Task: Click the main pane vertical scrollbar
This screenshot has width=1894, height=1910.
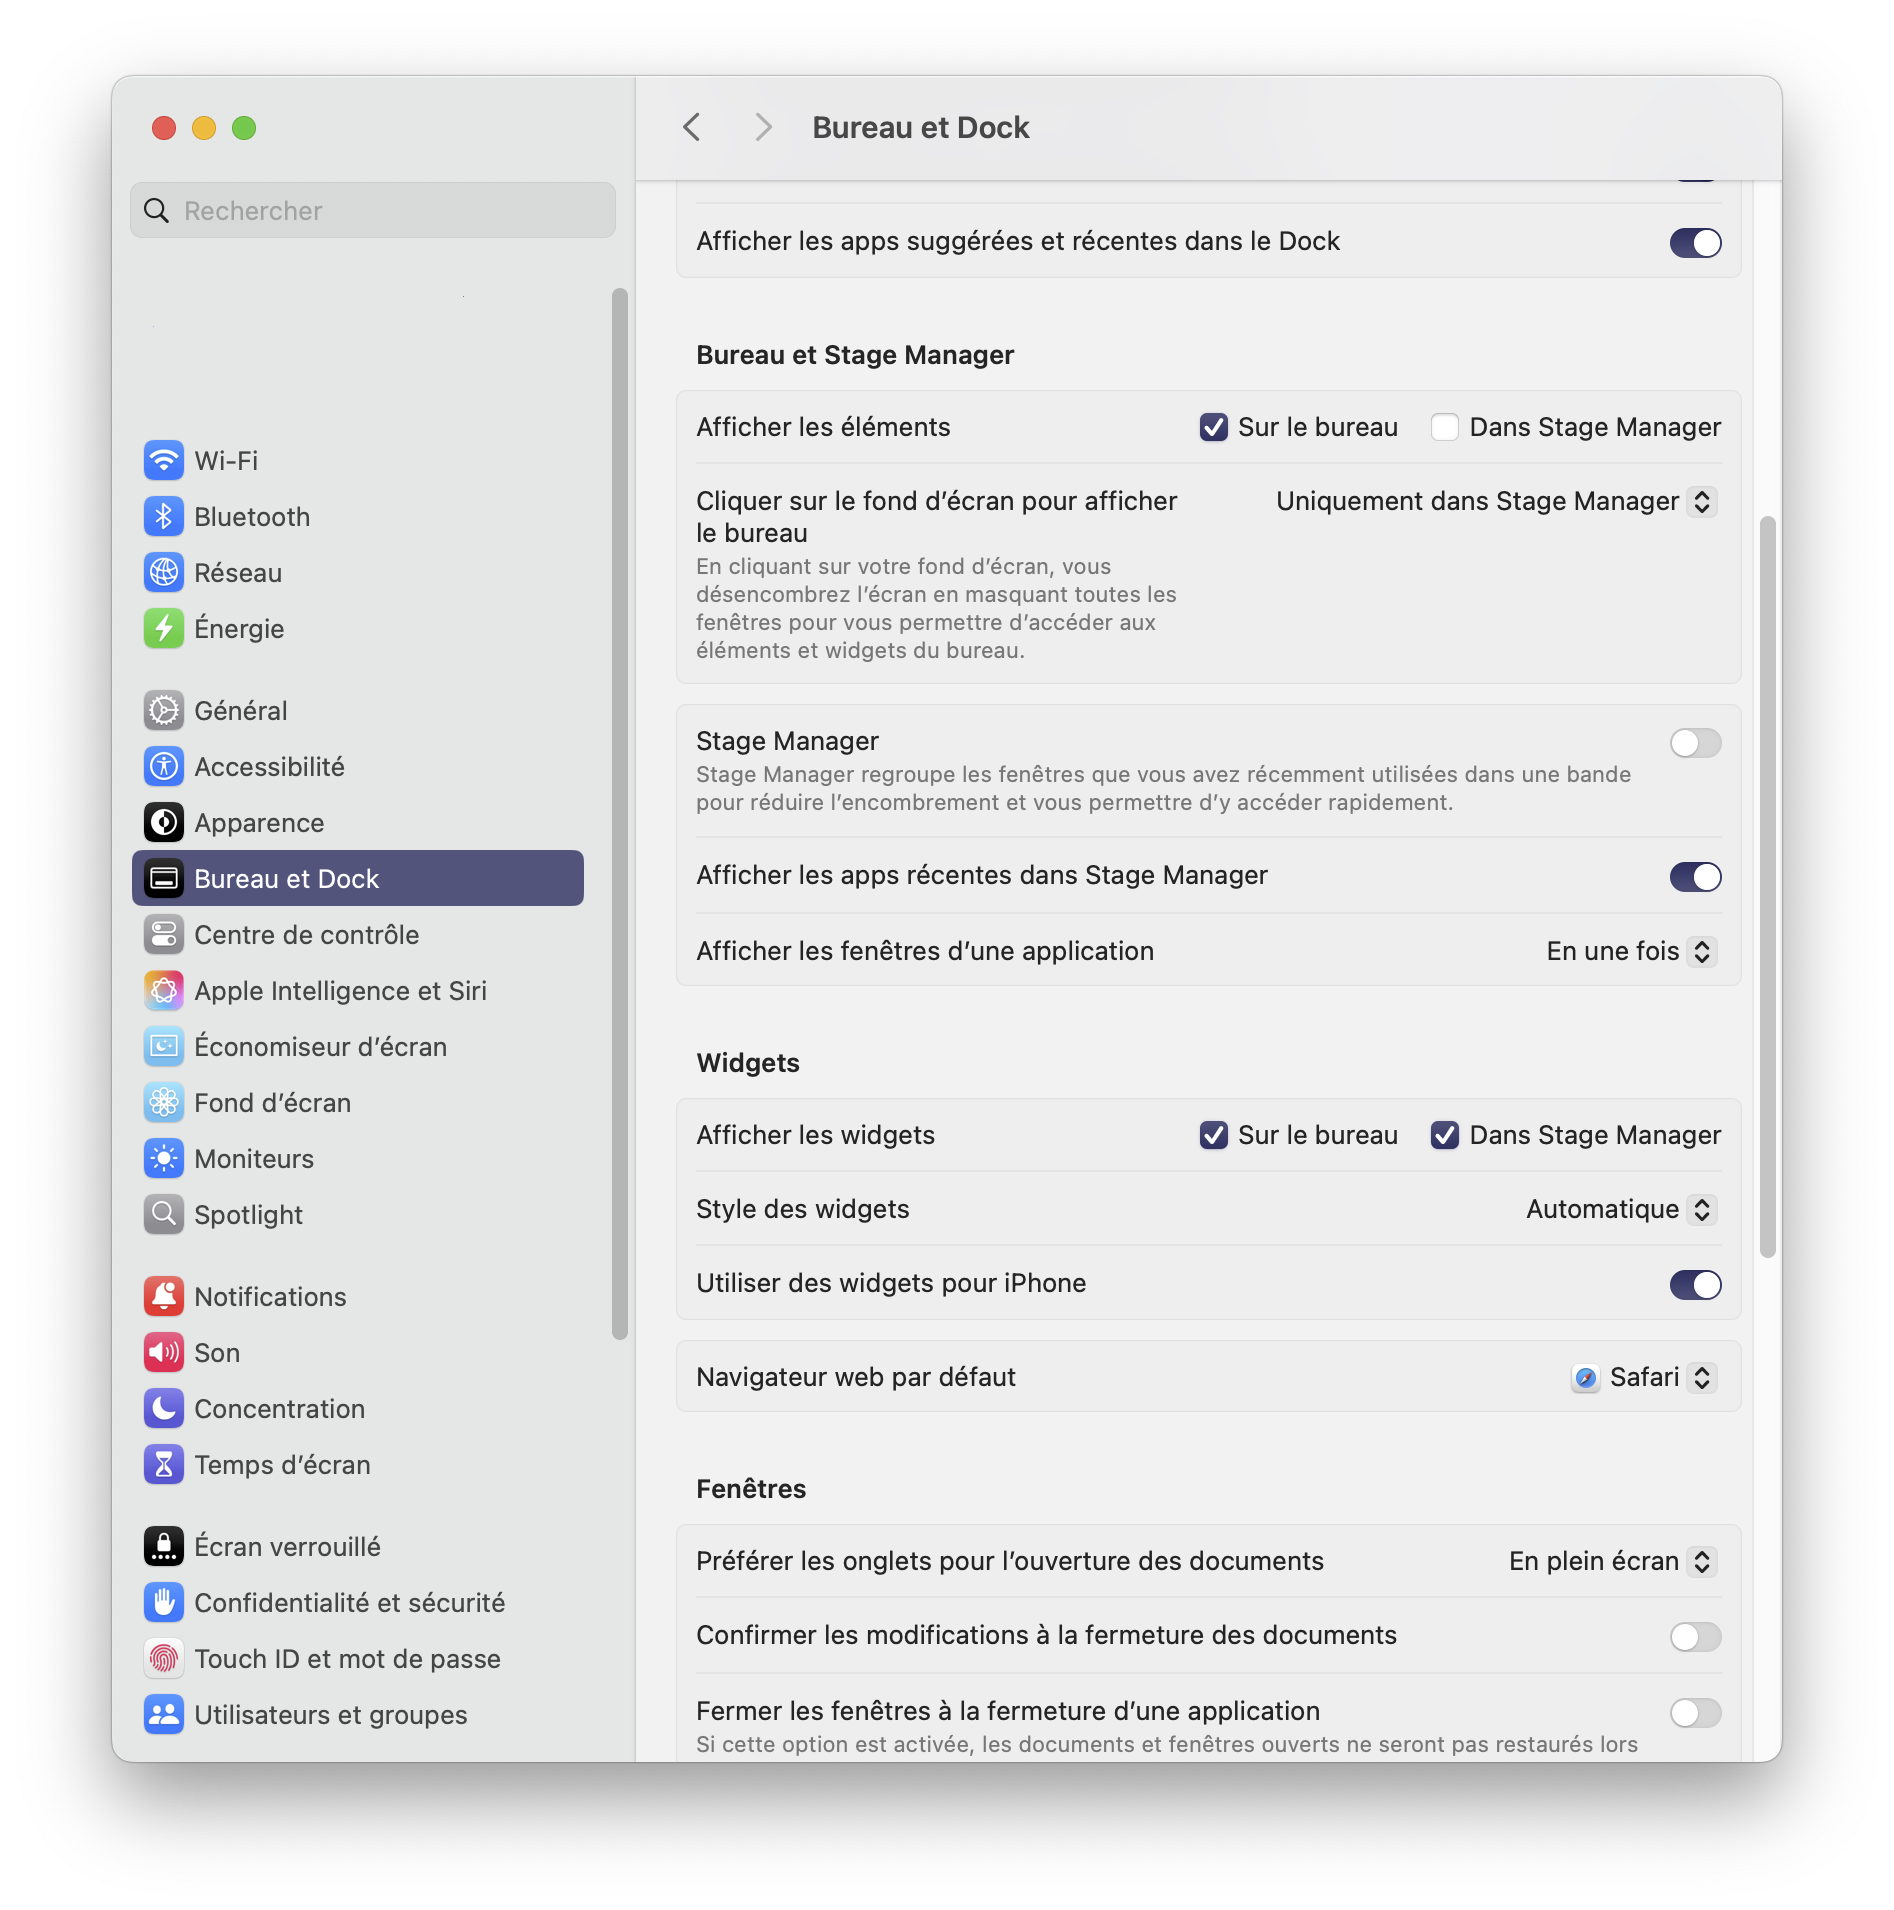Action: [1767, 887]
